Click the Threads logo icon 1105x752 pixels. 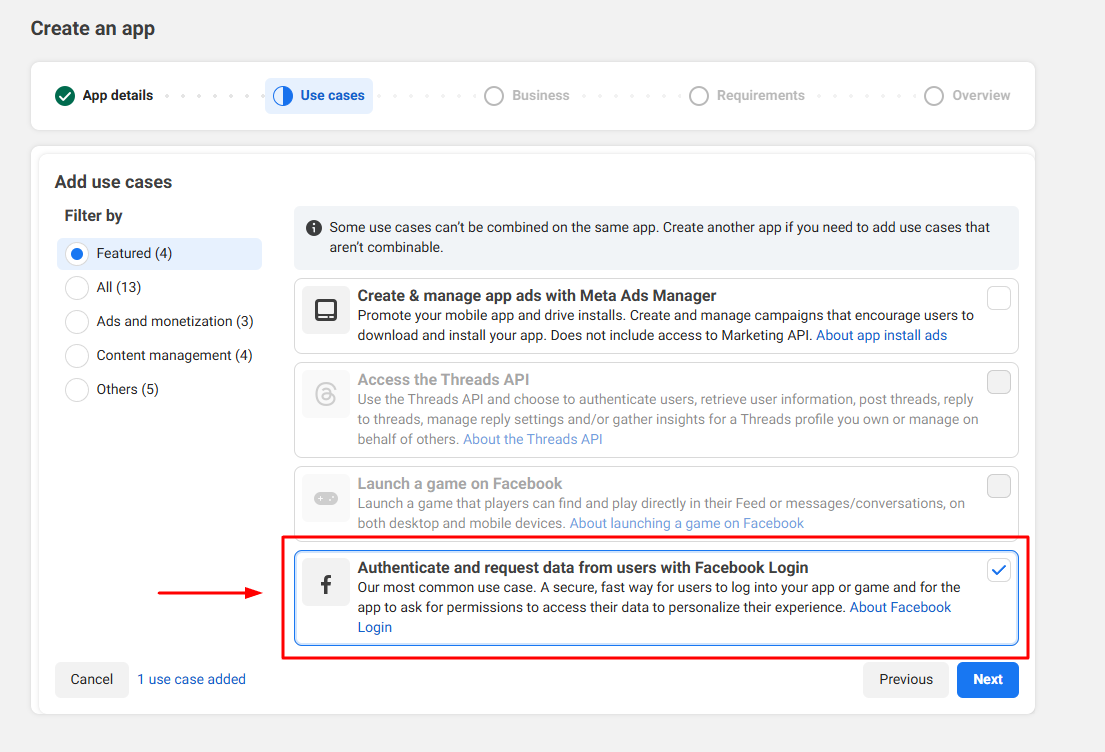pyautogui.click(x=326, y=394)
